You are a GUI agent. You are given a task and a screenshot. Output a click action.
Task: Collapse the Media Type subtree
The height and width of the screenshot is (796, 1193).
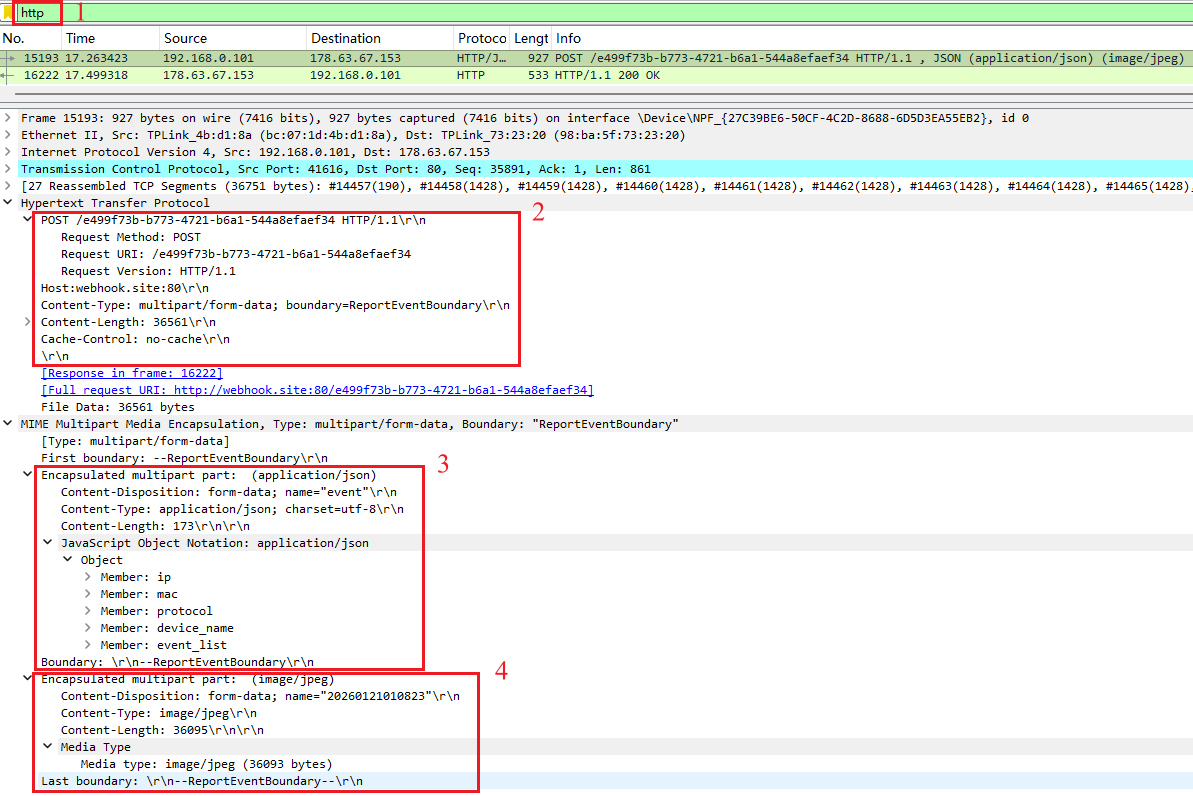click(47, 746)
